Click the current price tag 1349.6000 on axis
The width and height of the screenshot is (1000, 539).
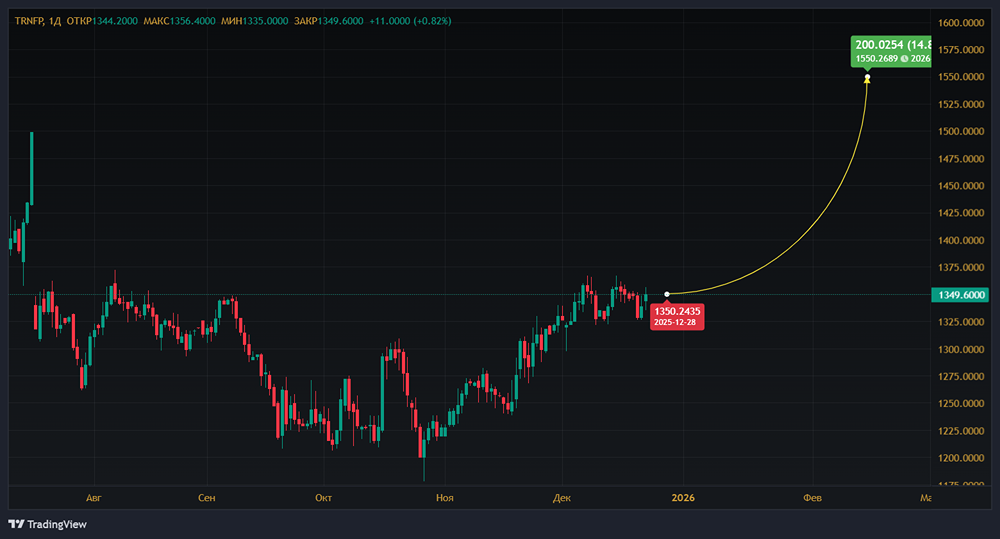(963, 295)
